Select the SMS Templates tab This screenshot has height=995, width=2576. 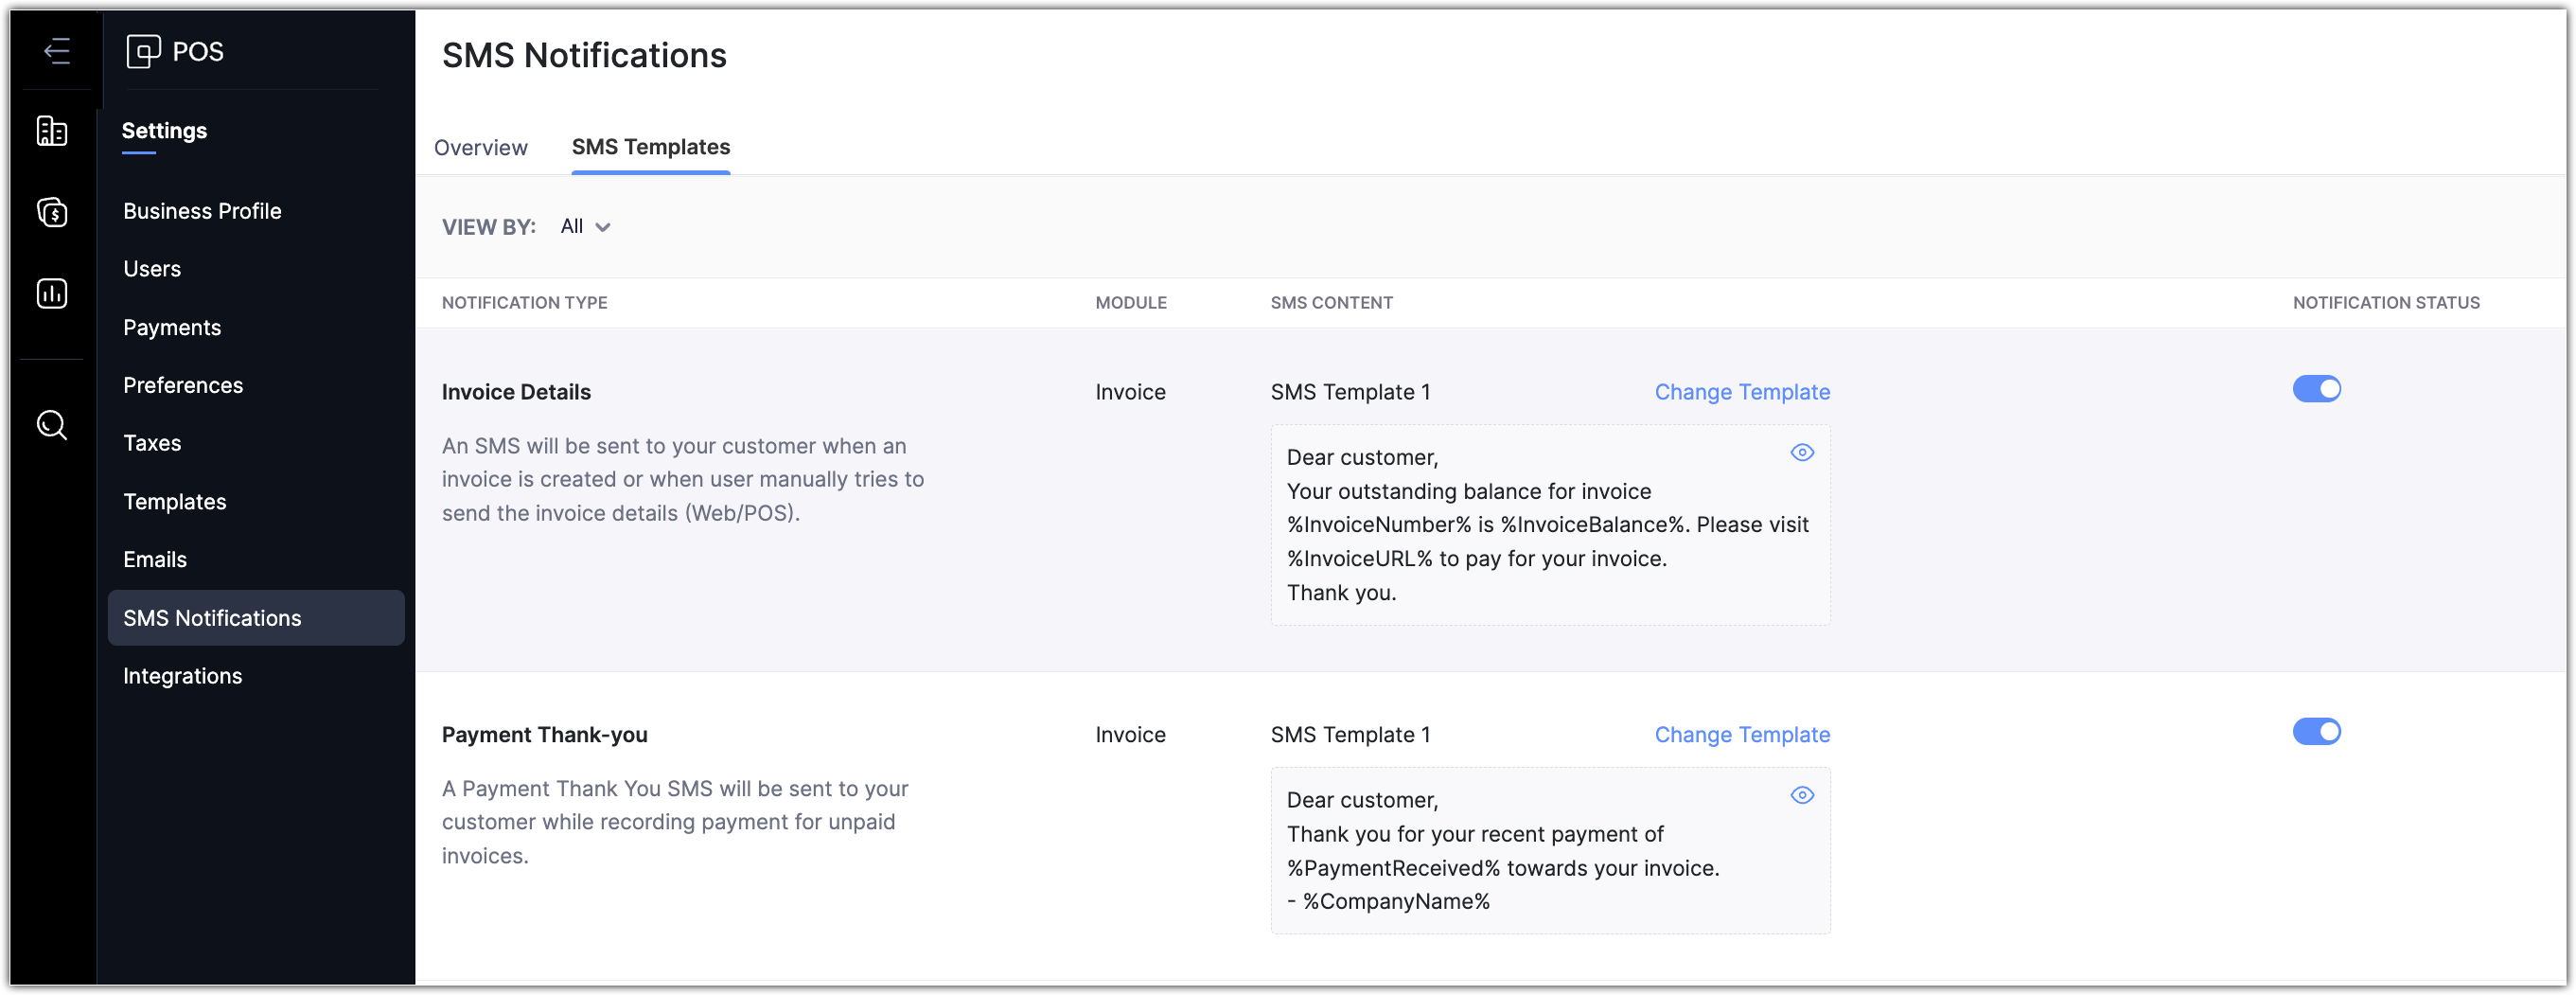[x=650, y=148]
